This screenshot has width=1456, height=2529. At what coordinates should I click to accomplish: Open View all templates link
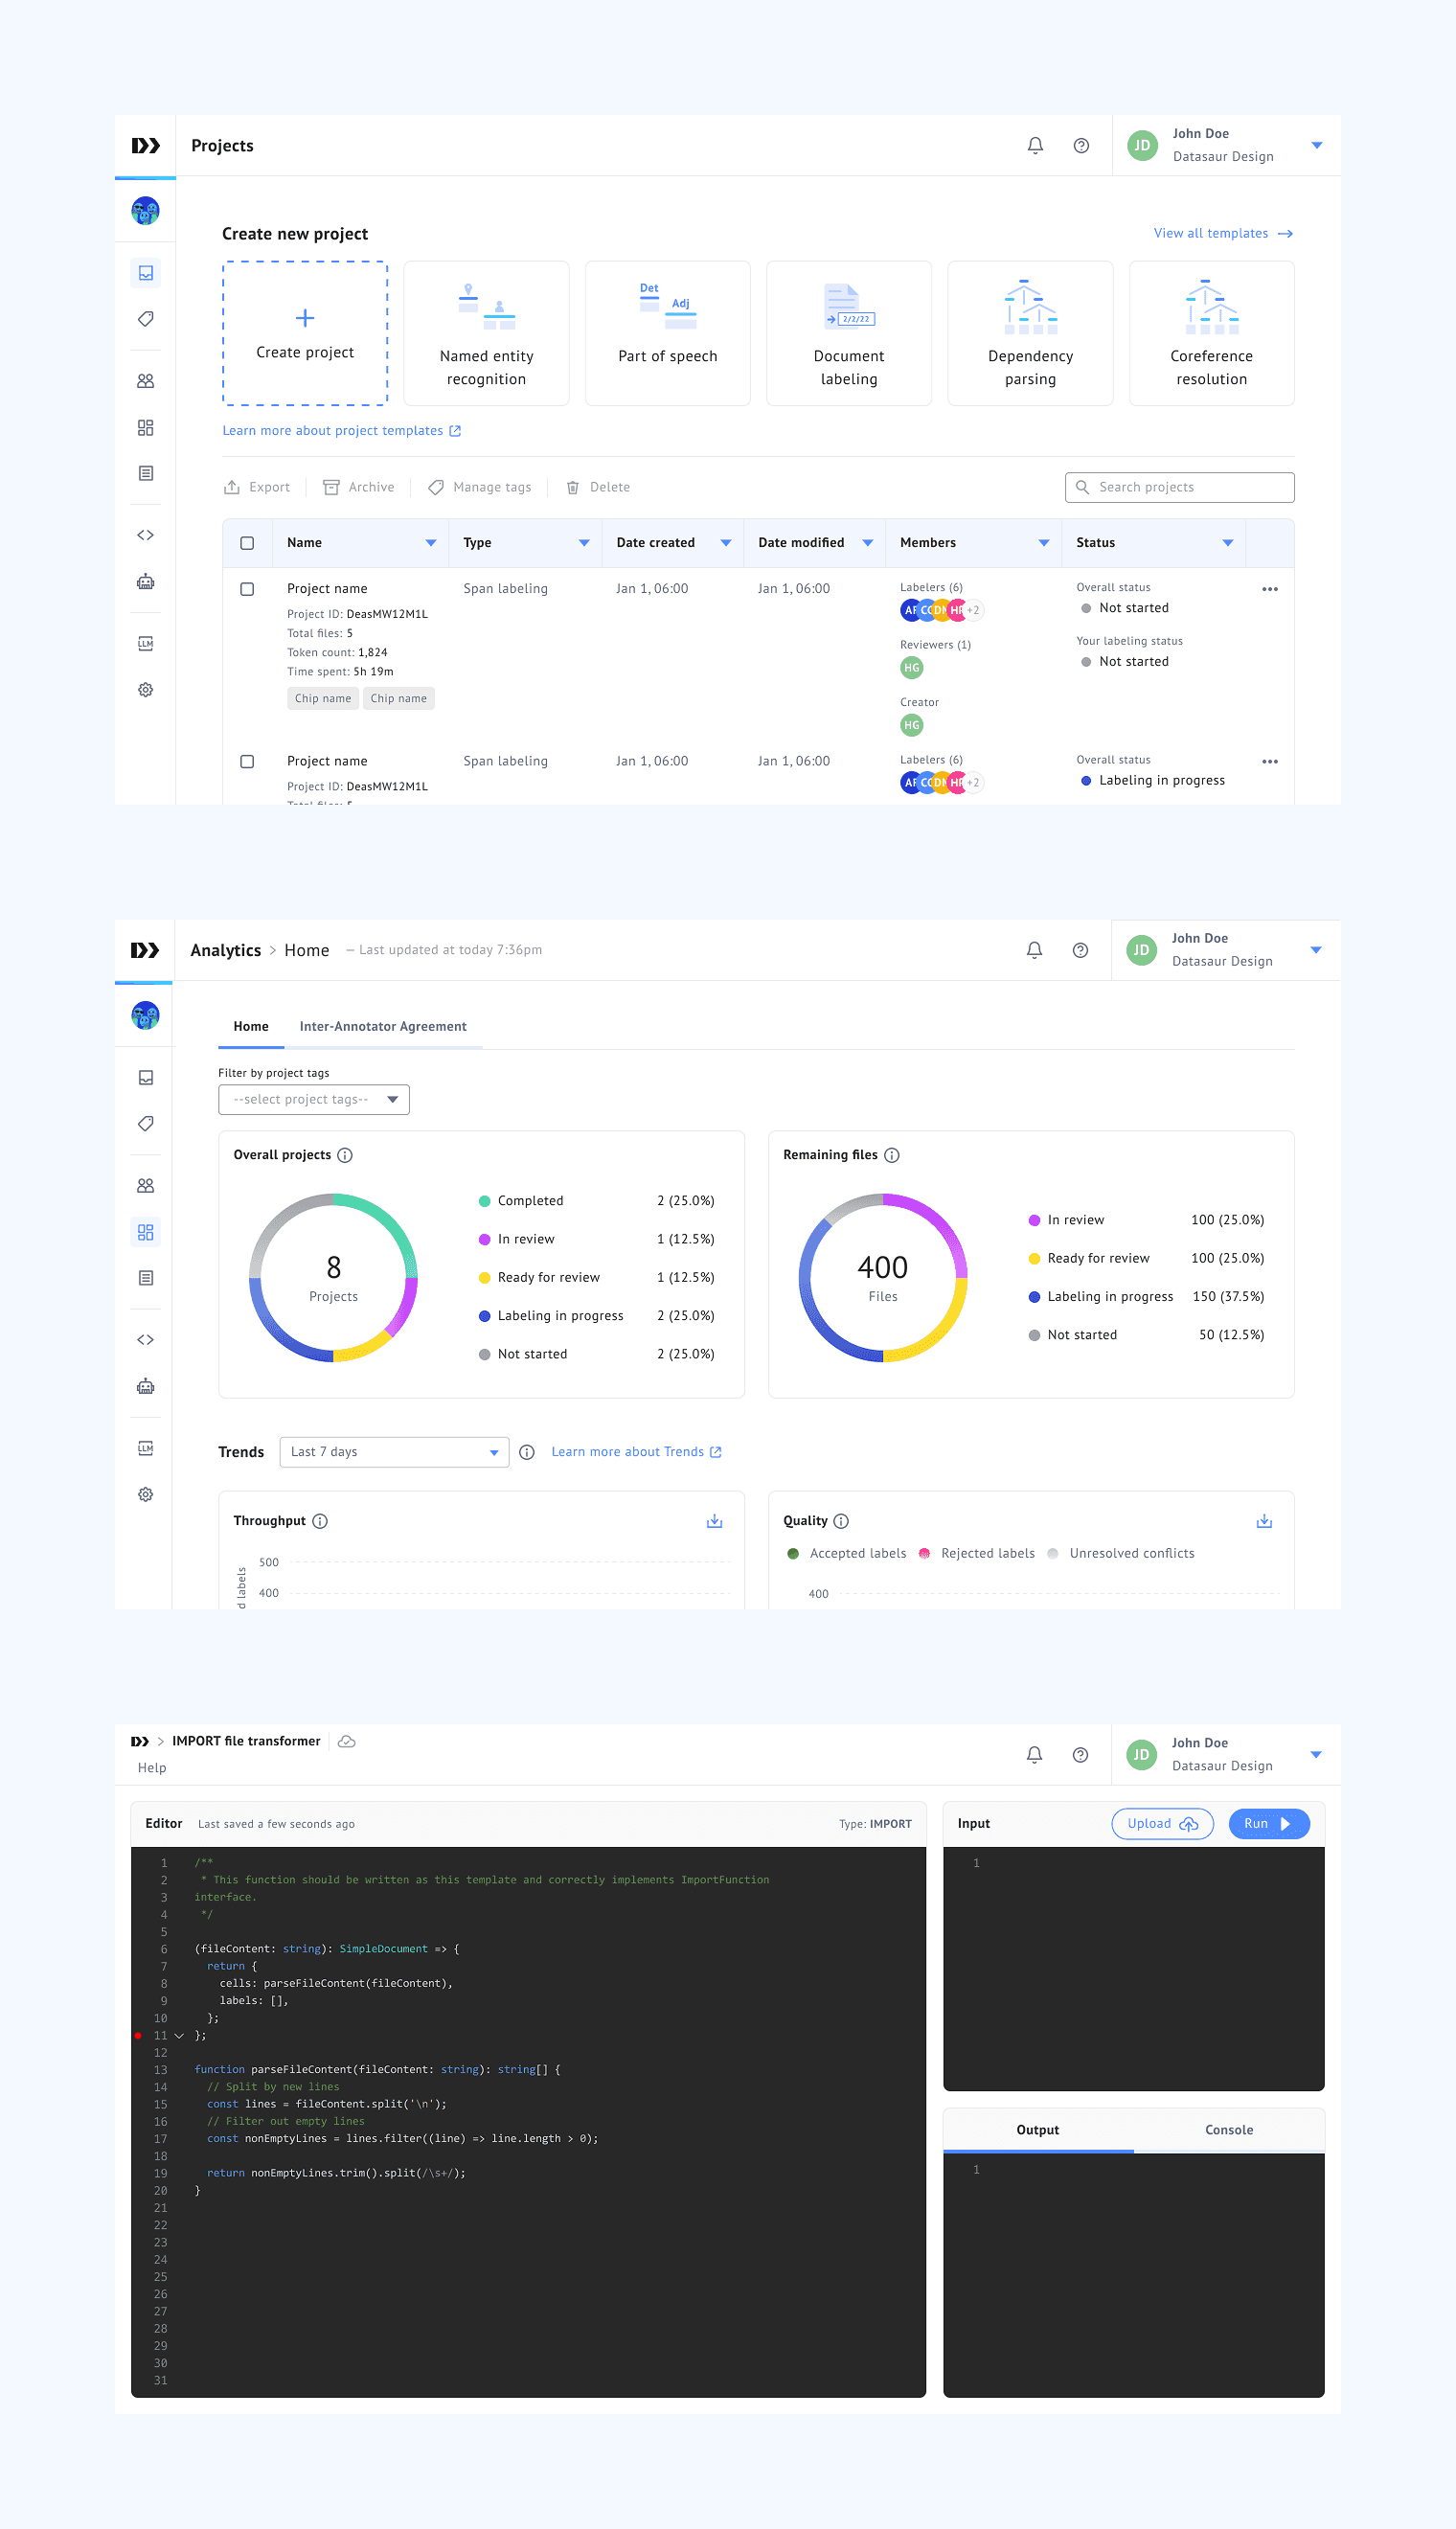1223,233
